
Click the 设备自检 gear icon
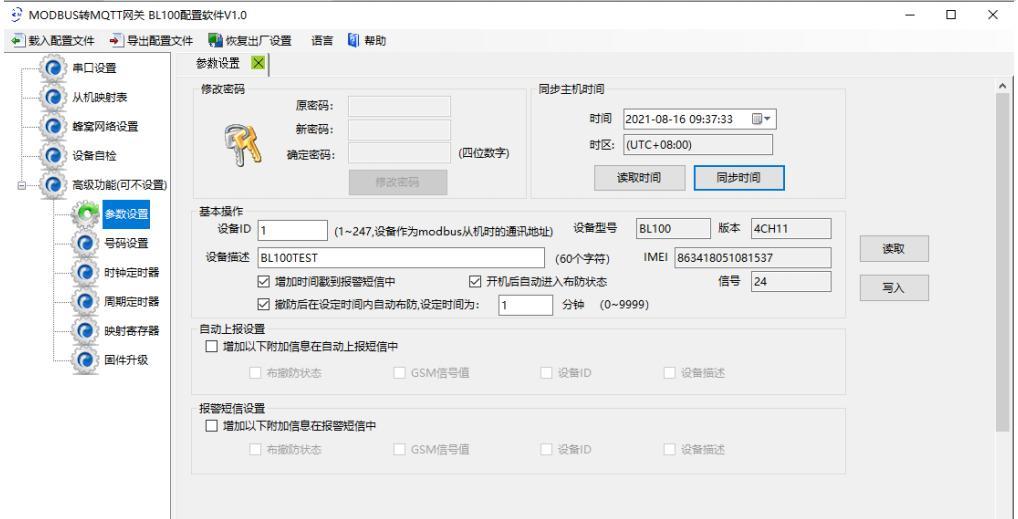coord(53,156)
